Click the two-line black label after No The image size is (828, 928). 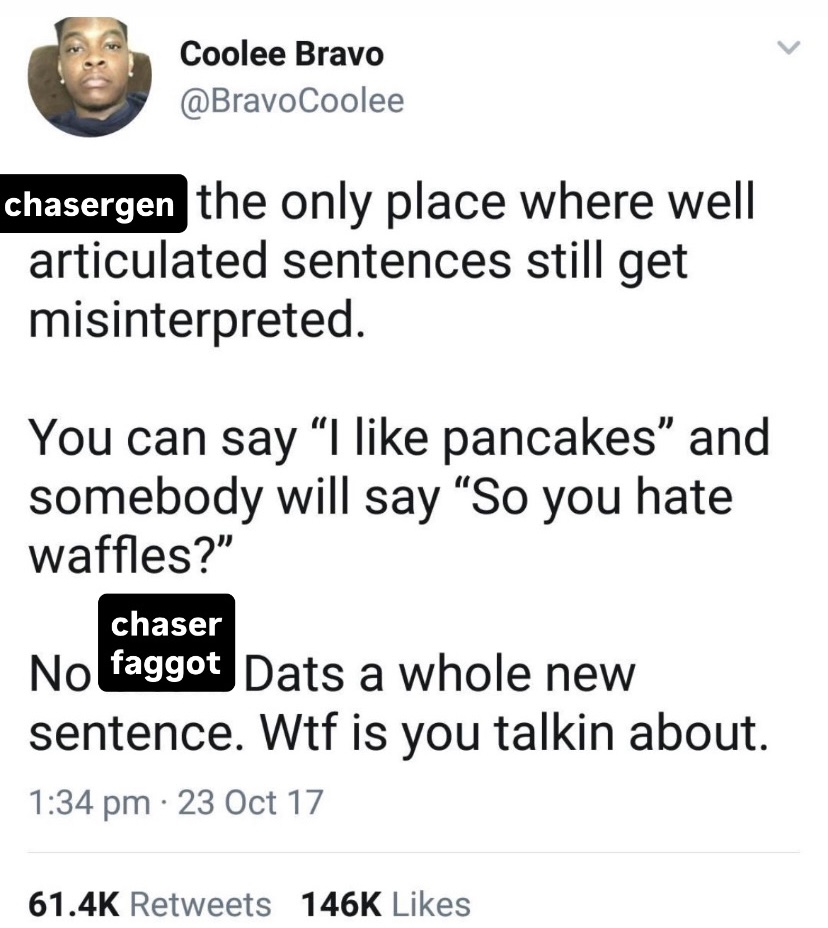coord(166,643)
